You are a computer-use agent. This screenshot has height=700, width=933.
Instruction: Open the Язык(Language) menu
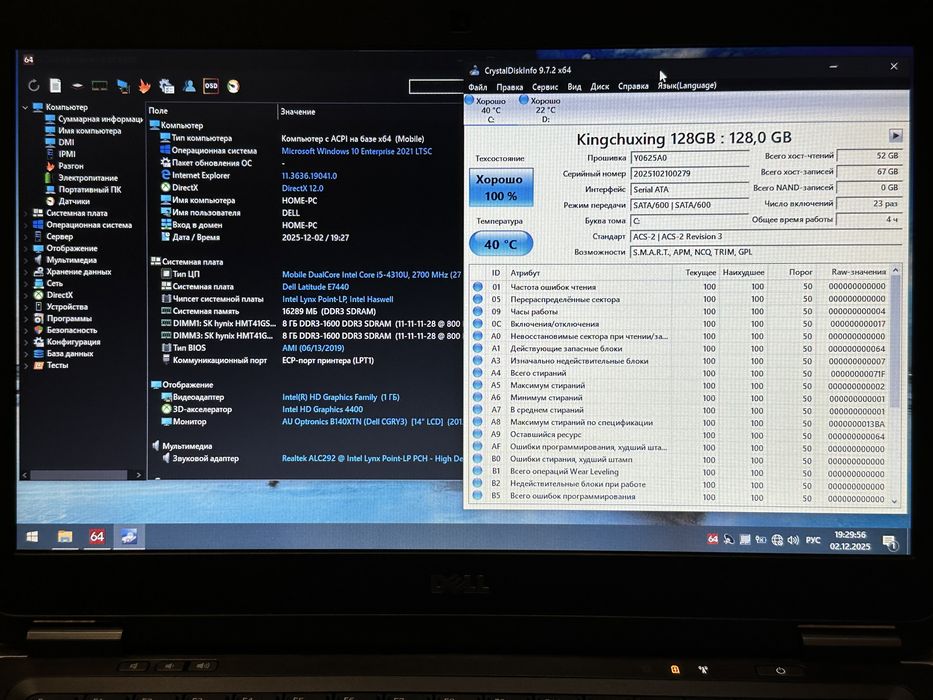coord(687,85)
